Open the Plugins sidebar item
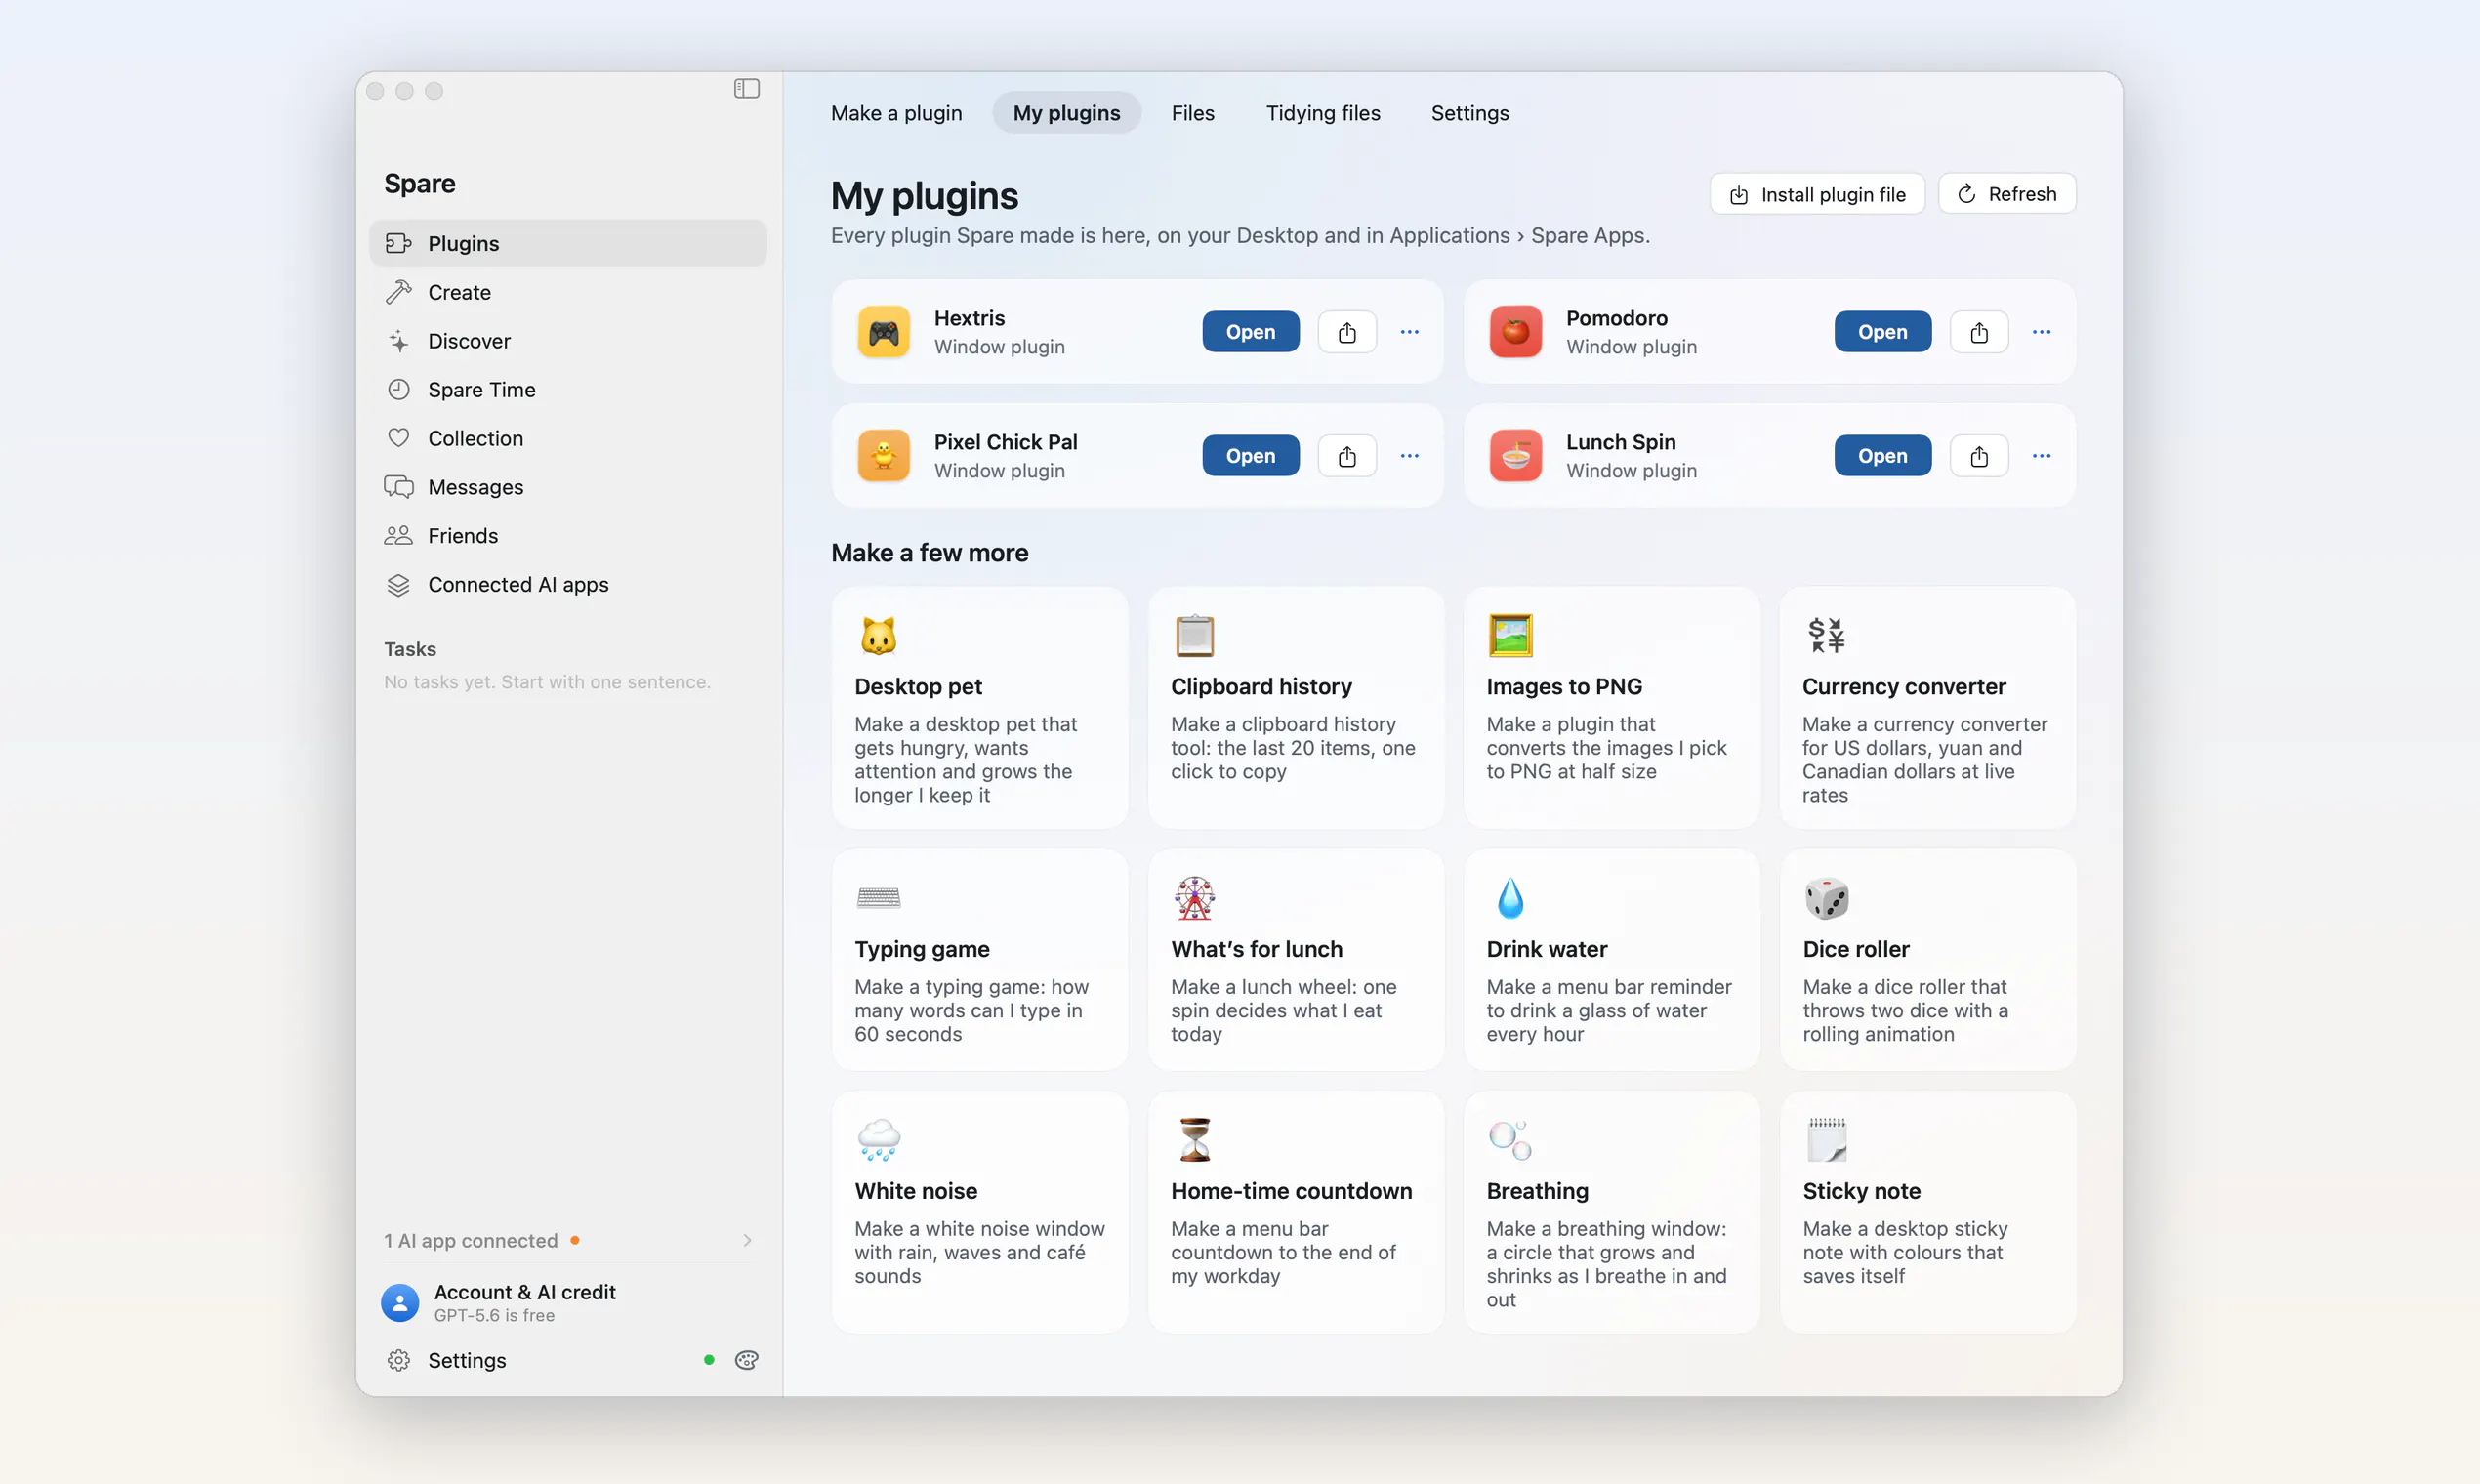This screenshot has width=2480, height=1484. 567,243
